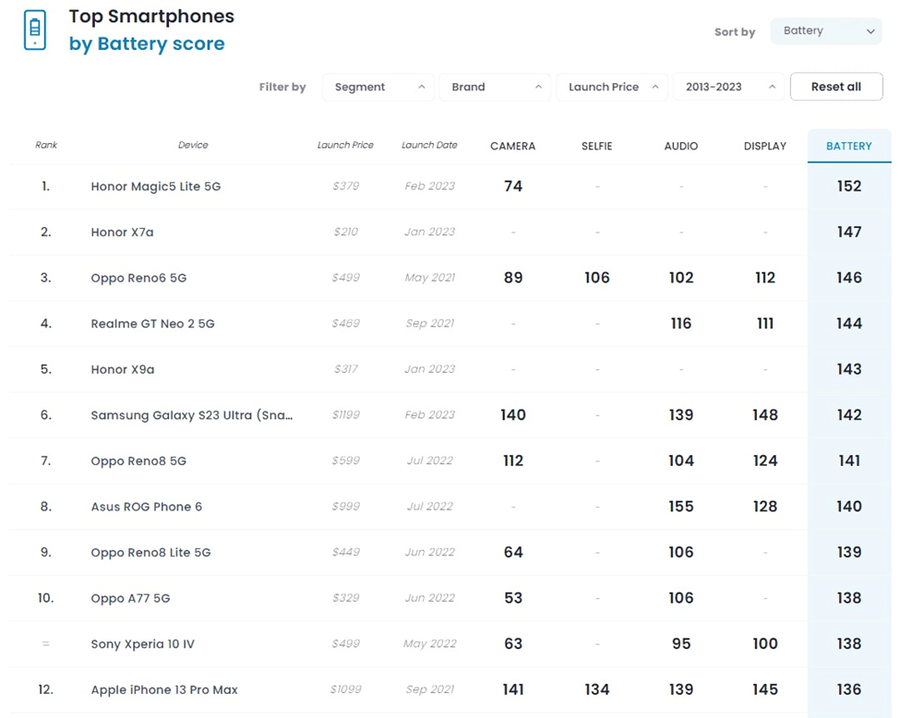
Task: Click Apple iPhone 13 Pro Max
Action: point(164,690)
